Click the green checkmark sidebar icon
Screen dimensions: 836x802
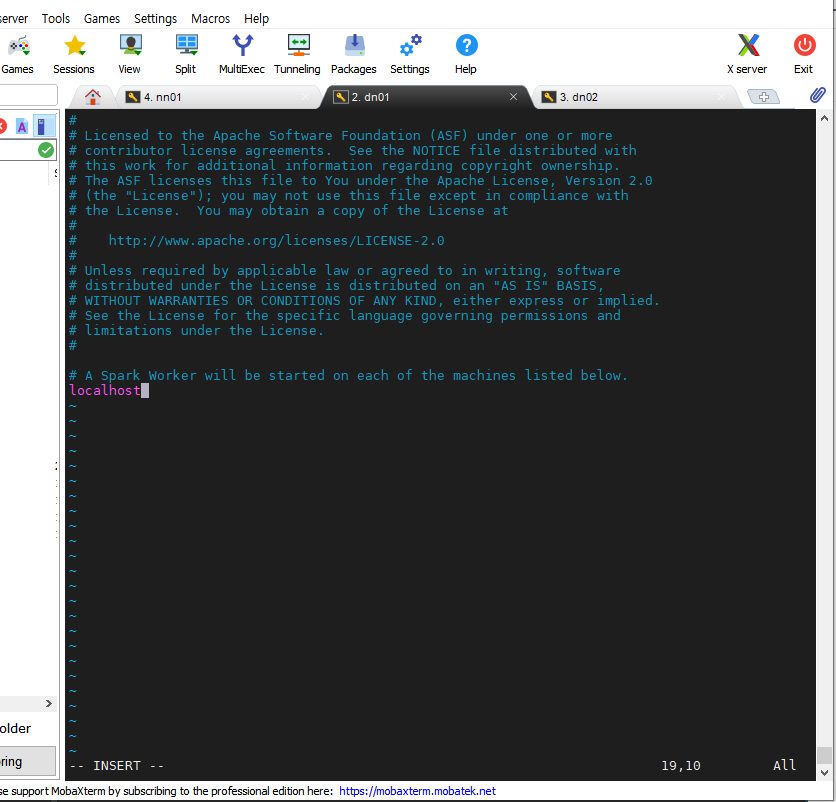pyautogui.click(x=46, y=150)
